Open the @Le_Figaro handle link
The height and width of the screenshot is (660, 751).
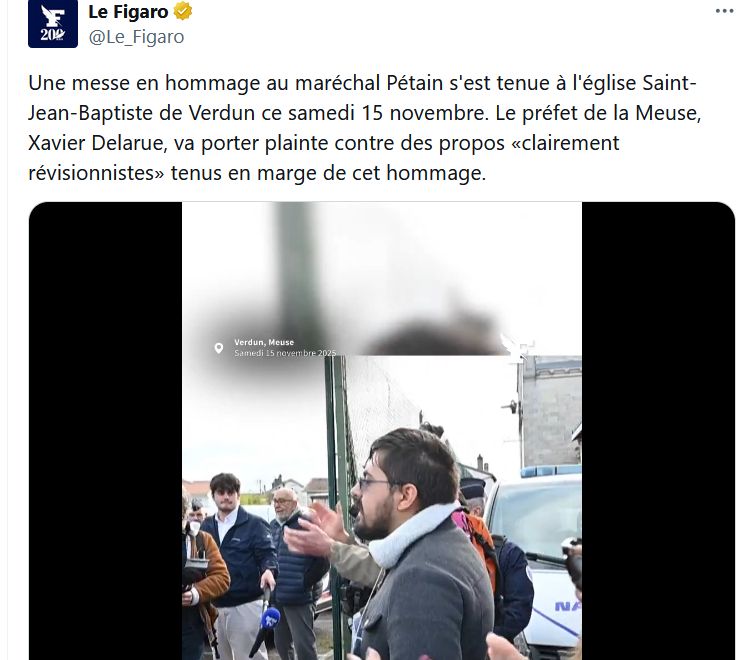[x=137, y=37]
